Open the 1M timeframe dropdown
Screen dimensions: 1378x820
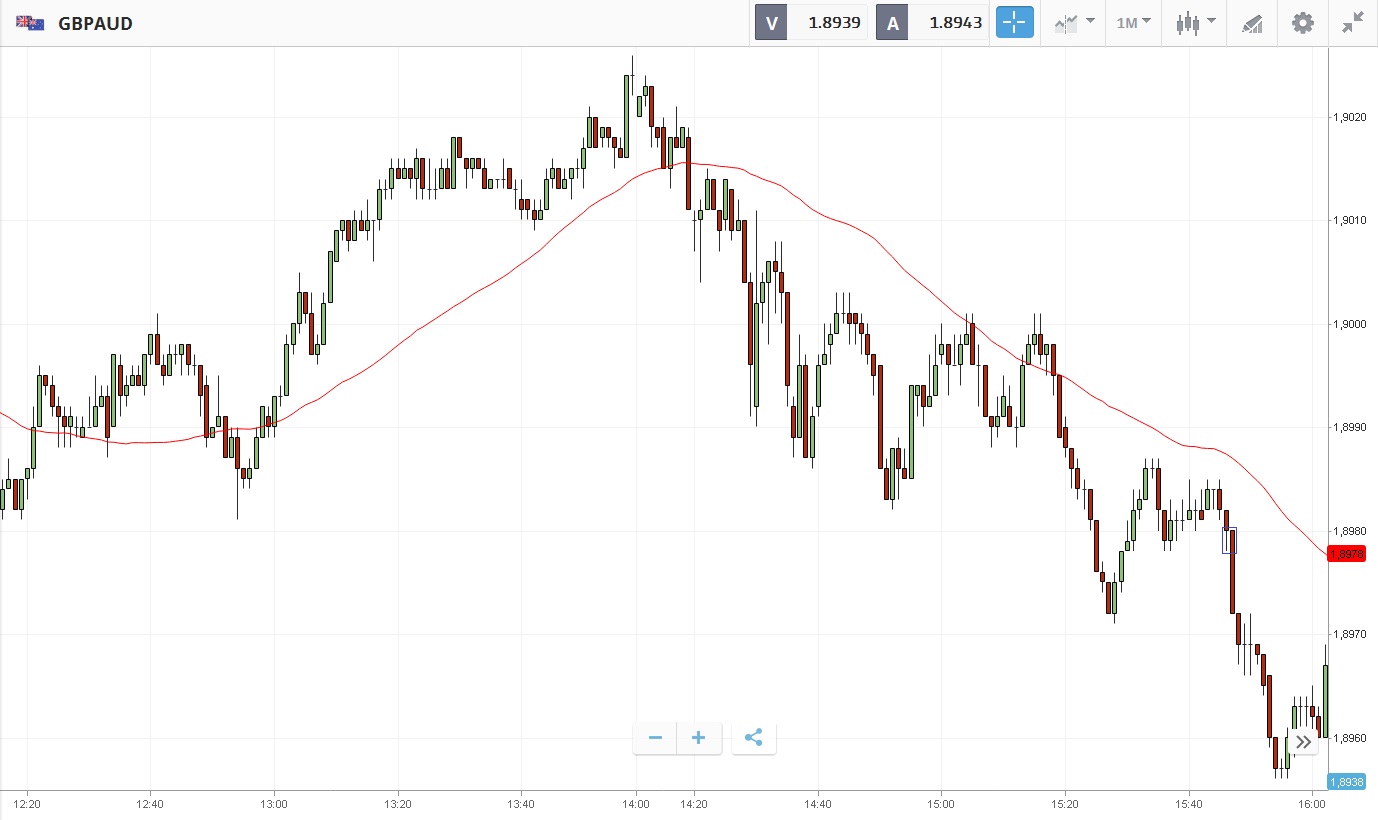point(1133,22)
